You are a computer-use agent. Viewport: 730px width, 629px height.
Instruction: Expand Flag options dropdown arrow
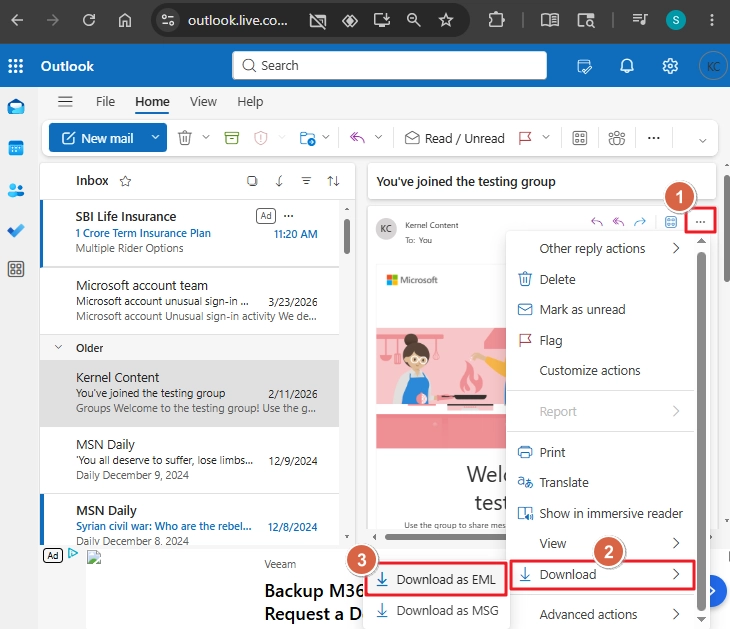pyautogui.click(x=546, y=137)
